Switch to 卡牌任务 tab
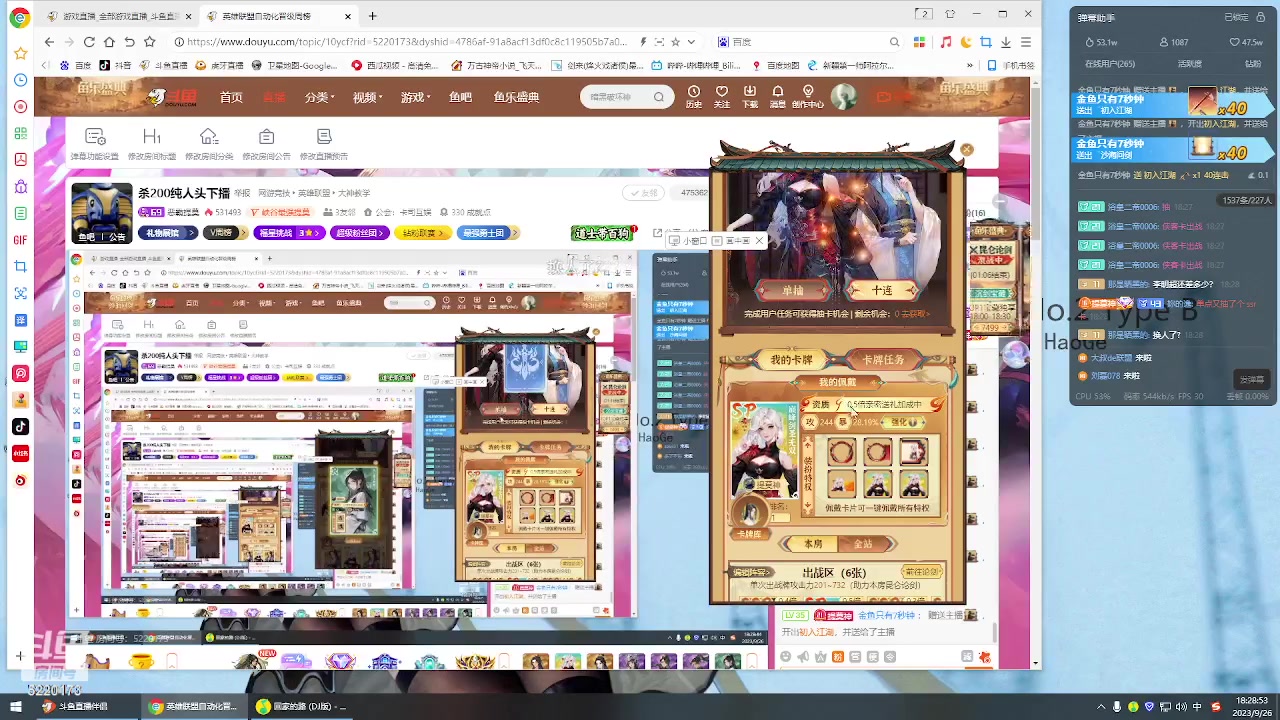This screenshot has height=720, width=1280. [883, 360]
